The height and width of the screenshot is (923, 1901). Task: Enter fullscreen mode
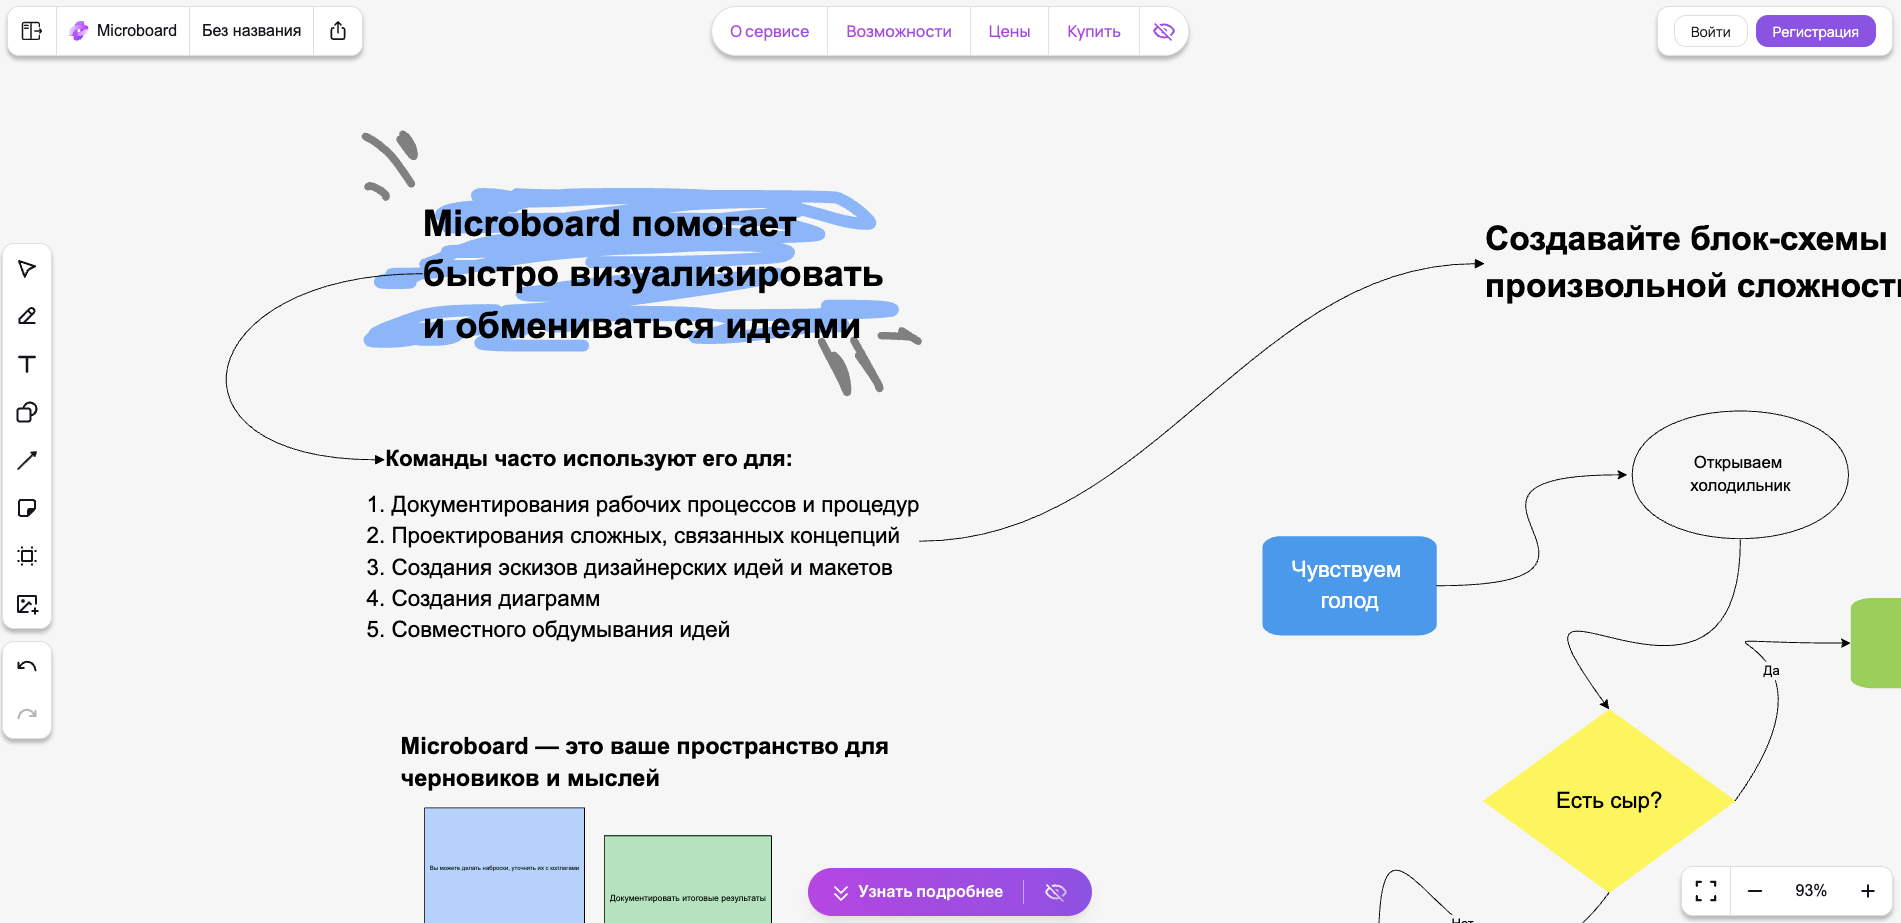pyautogui.click(x=1706, y=891)
